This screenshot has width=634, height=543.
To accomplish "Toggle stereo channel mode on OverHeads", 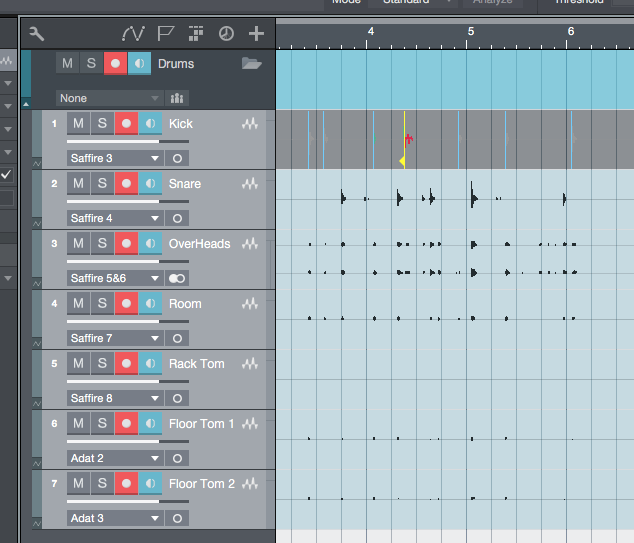I will [178, 278].
